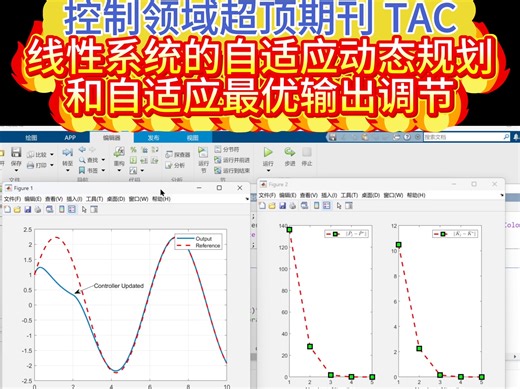Toggle Insert Legend in Figure 1 toolbar
520x389 pixels.
[x=72, y=209]
